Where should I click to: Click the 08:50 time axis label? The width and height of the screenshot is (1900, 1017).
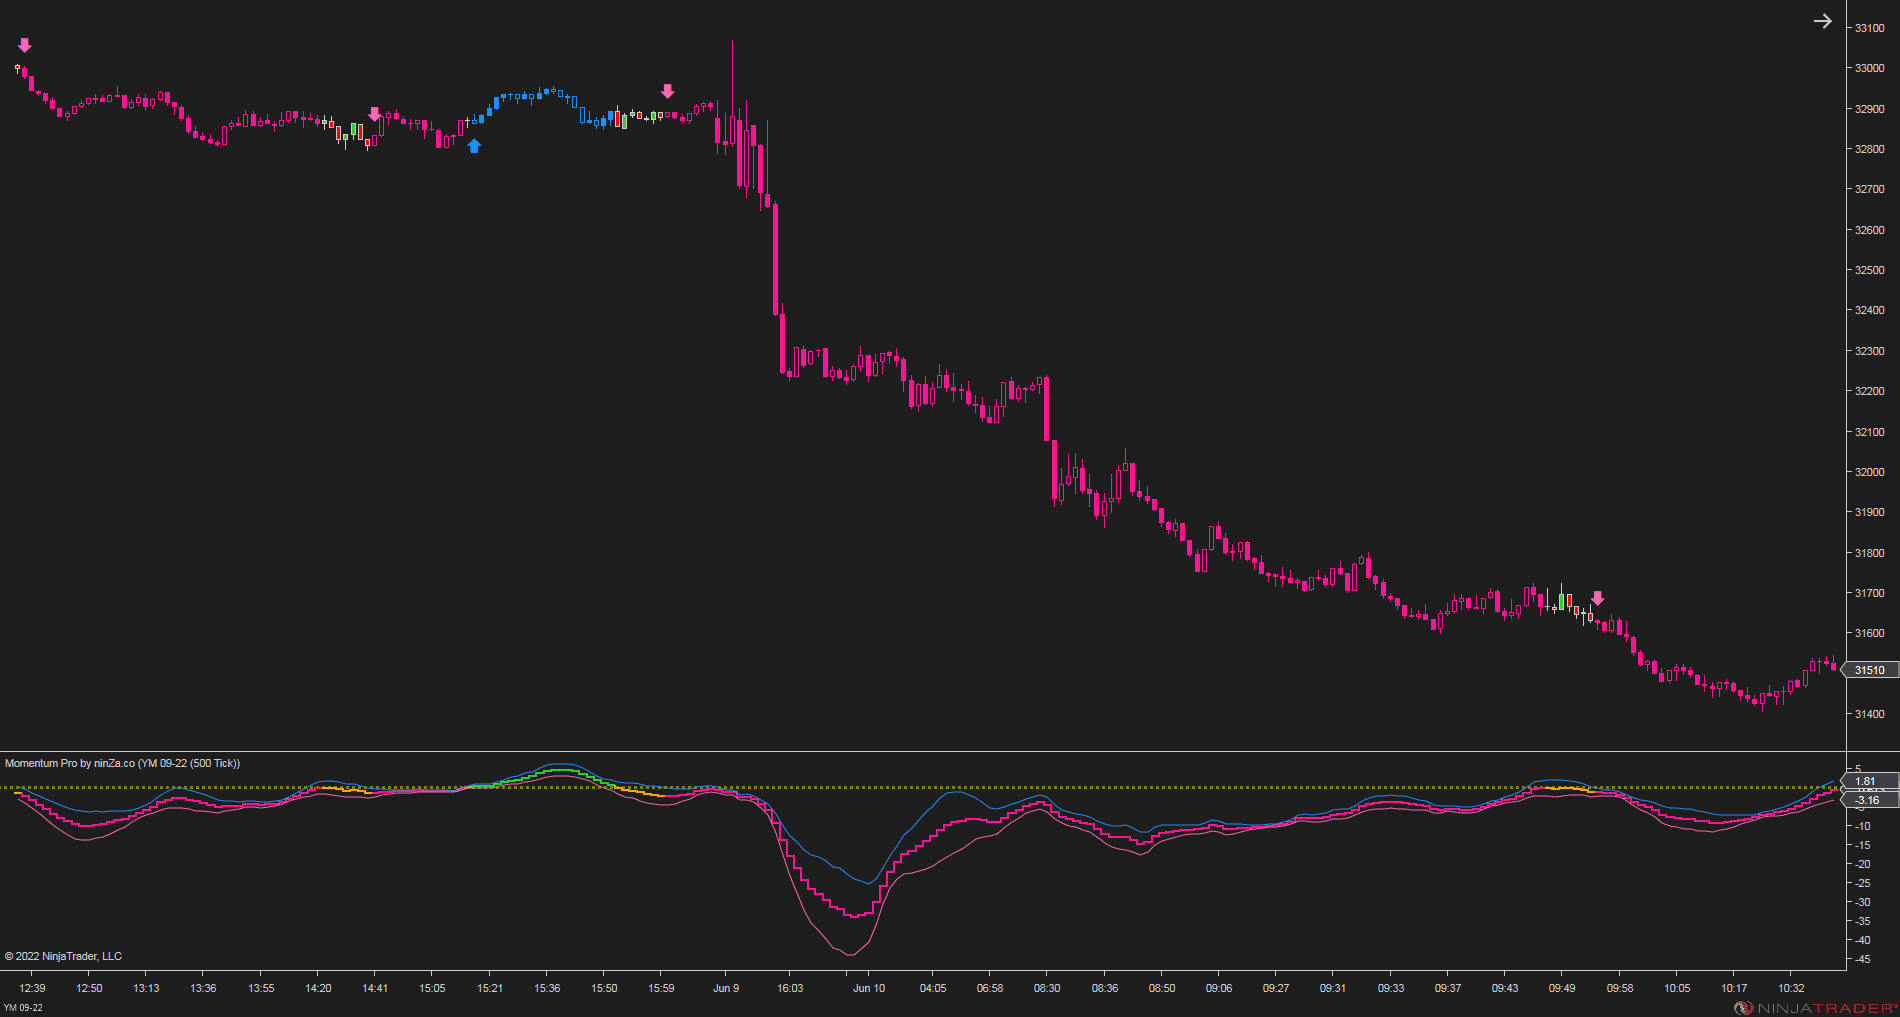(1162, 988)
